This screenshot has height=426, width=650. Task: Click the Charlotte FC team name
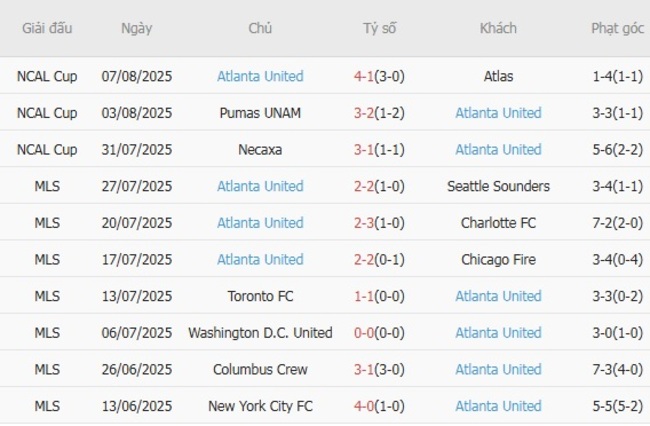click(498, 223)
